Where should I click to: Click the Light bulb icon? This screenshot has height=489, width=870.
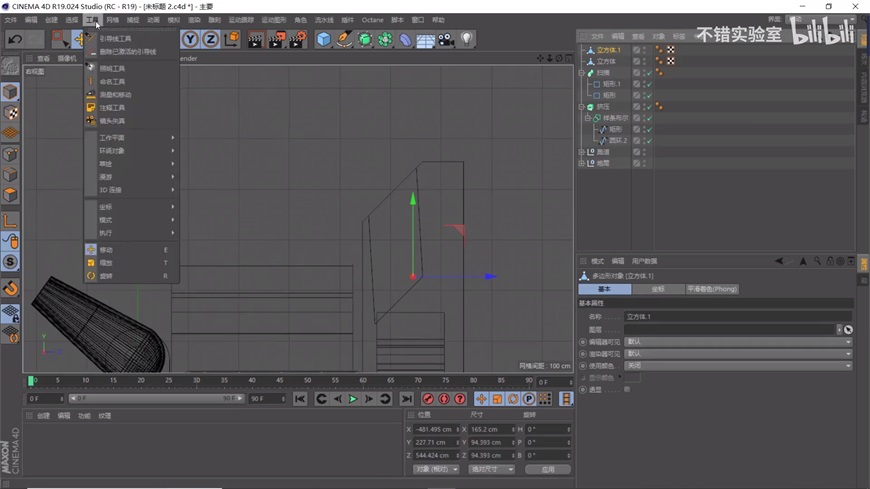click(x=467, y=40)
